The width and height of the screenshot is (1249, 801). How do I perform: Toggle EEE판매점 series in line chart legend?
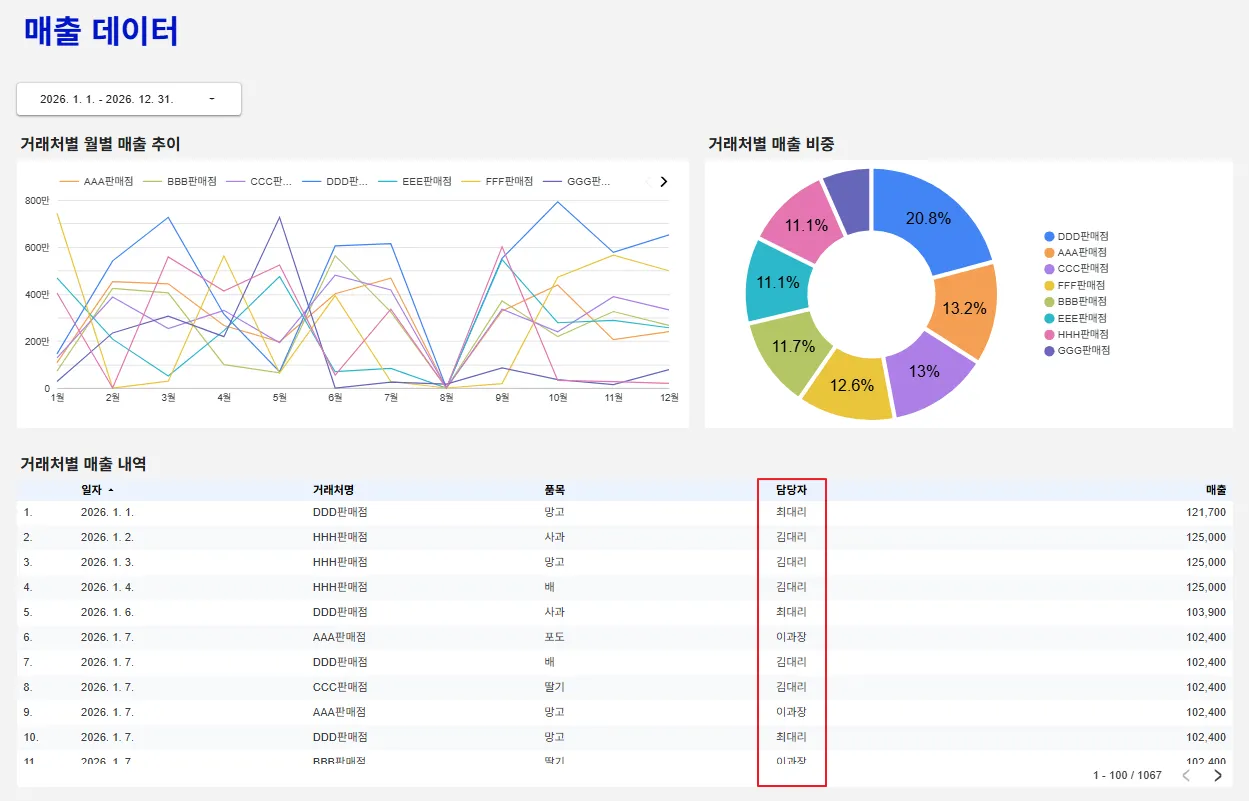[x=415, y=182]
